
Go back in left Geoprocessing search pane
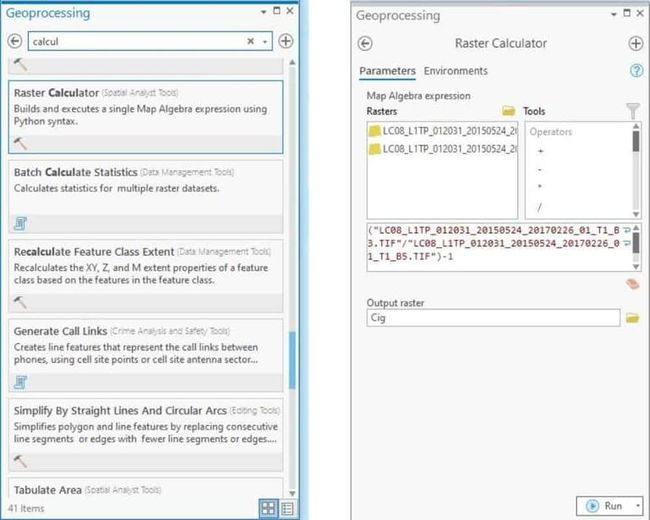click(15, 41)
